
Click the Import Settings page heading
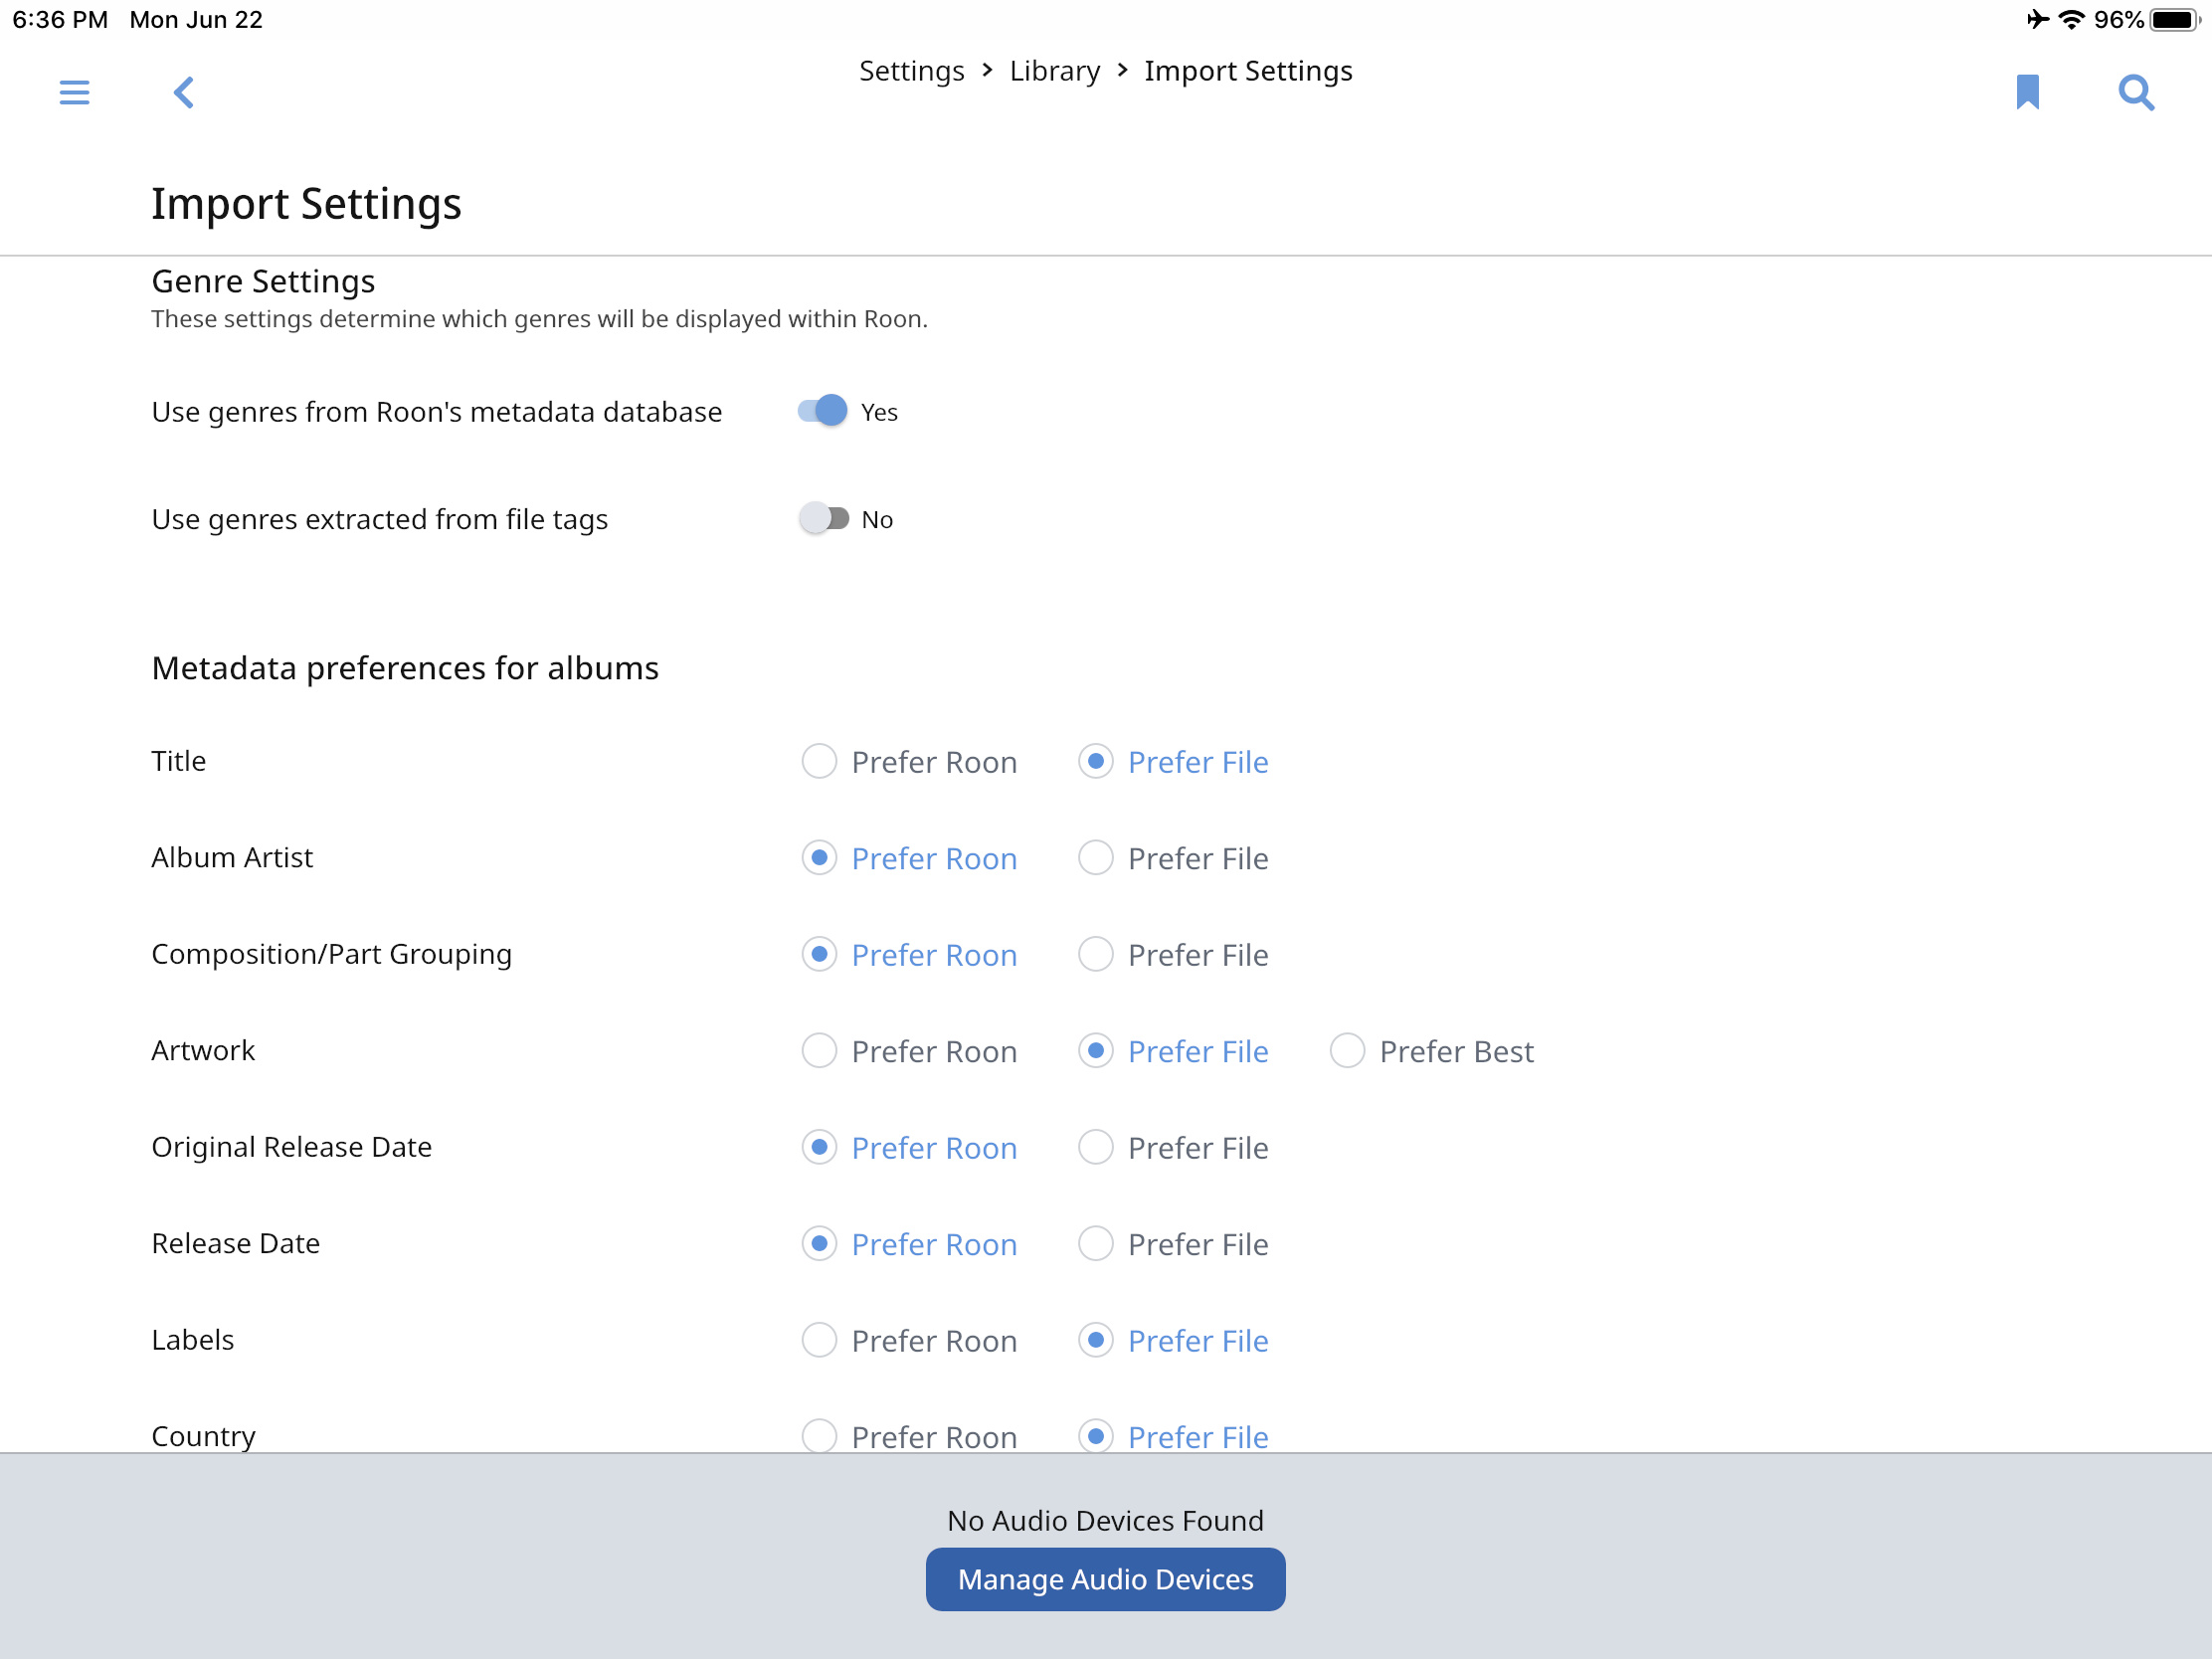[x=306, y=204]
